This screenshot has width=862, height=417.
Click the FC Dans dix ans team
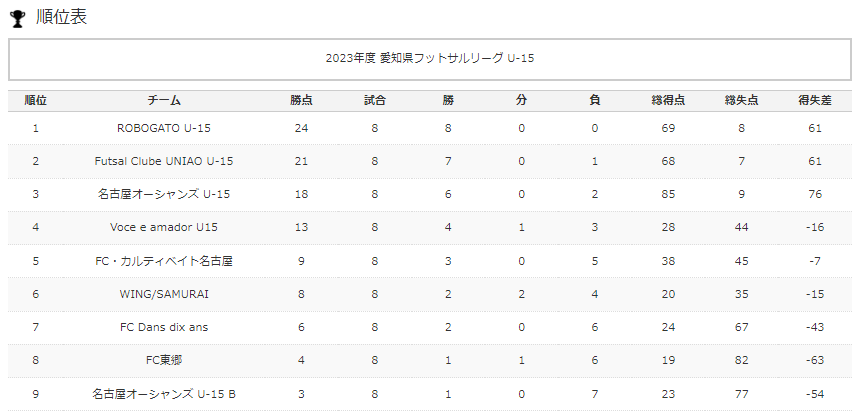[x=164, y=327]
